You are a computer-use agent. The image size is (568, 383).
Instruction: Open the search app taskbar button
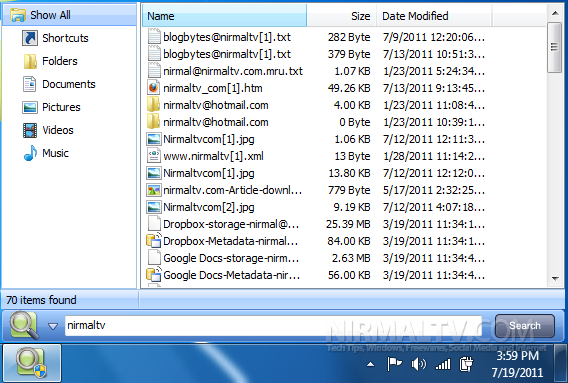32,363
